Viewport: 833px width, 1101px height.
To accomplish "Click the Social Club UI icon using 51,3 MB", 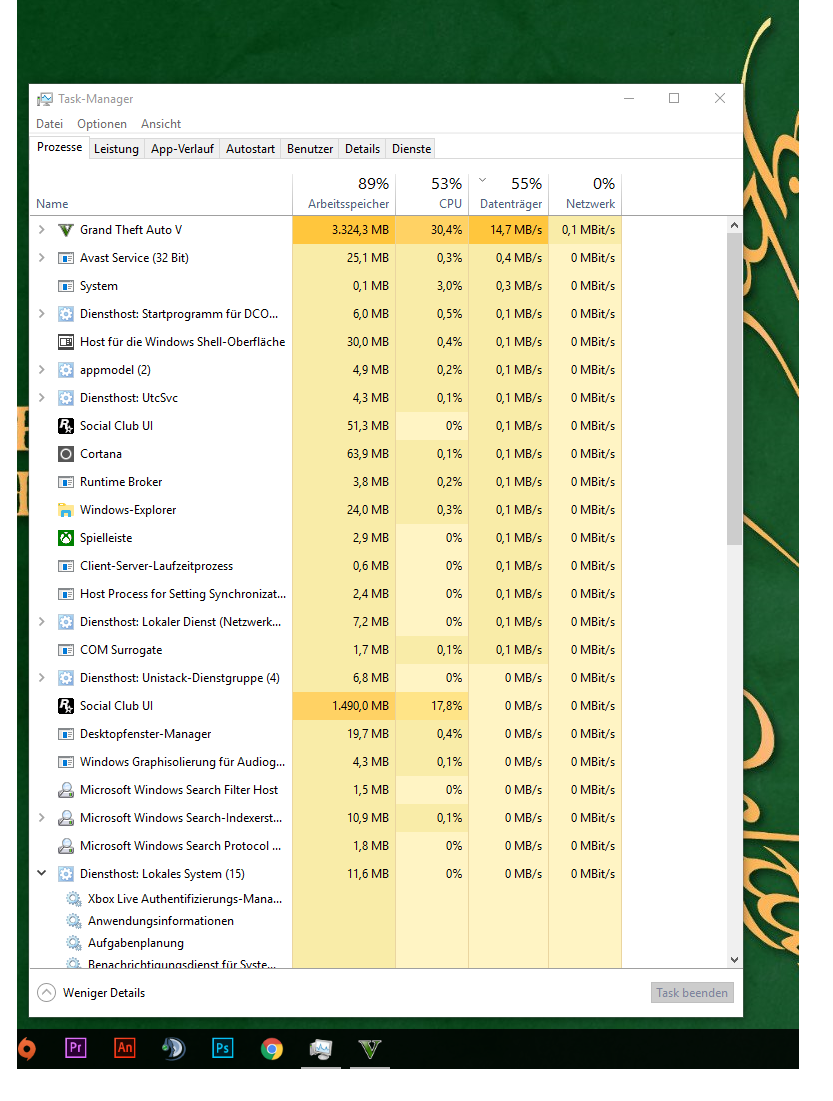I will (x=65, y=426).
